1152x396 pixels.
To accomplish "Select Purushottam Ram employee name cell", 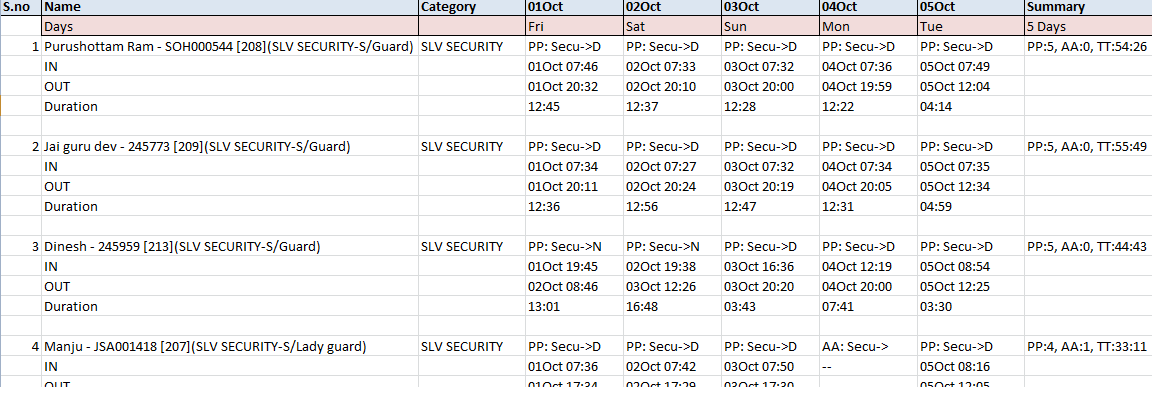I will [x=230, y=46].
